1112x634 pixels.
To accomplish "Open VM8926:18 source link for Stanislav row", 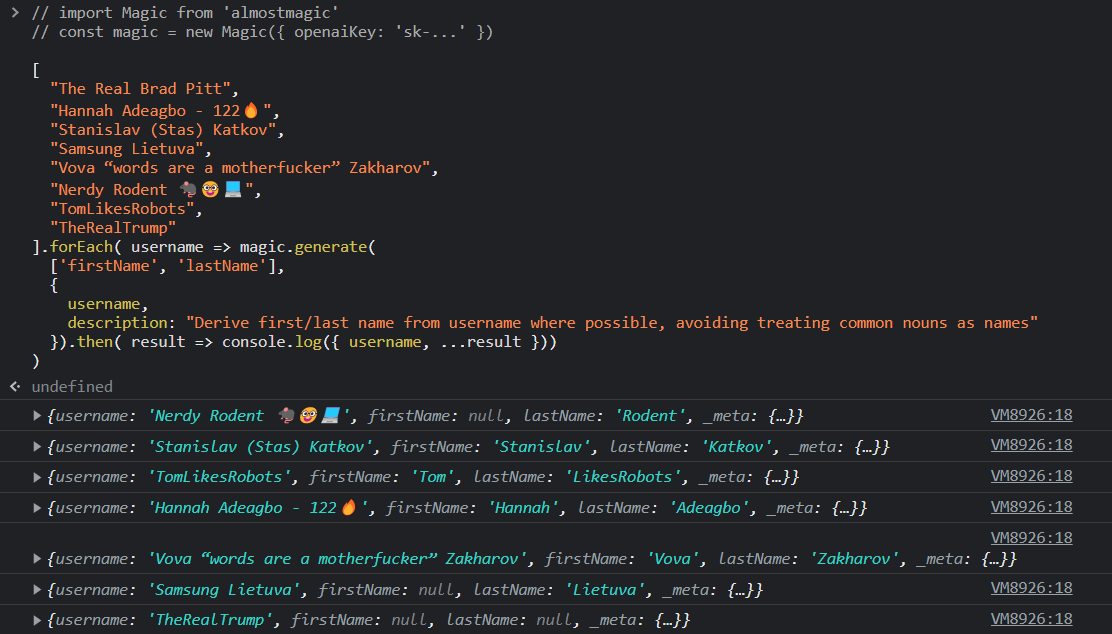I will [1031, 445].
